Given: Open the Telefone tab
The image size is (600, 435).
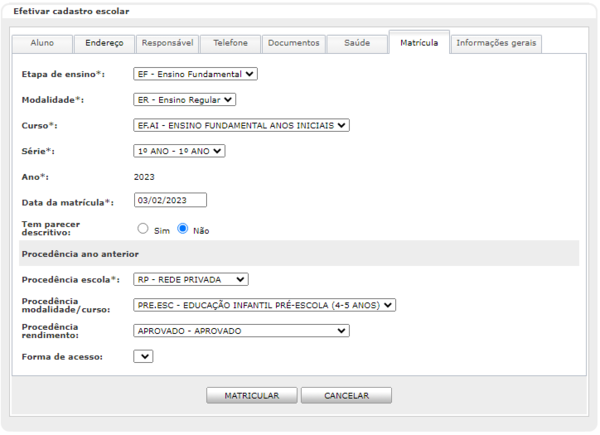Looking at the screenshot, I should (x=230, y=44).
